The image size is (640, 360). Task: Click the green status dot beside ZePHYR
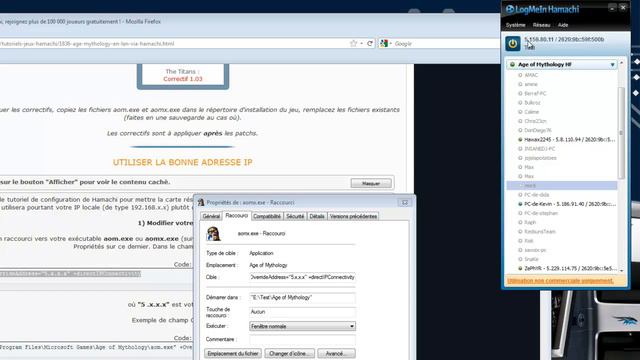click(520, 269)
